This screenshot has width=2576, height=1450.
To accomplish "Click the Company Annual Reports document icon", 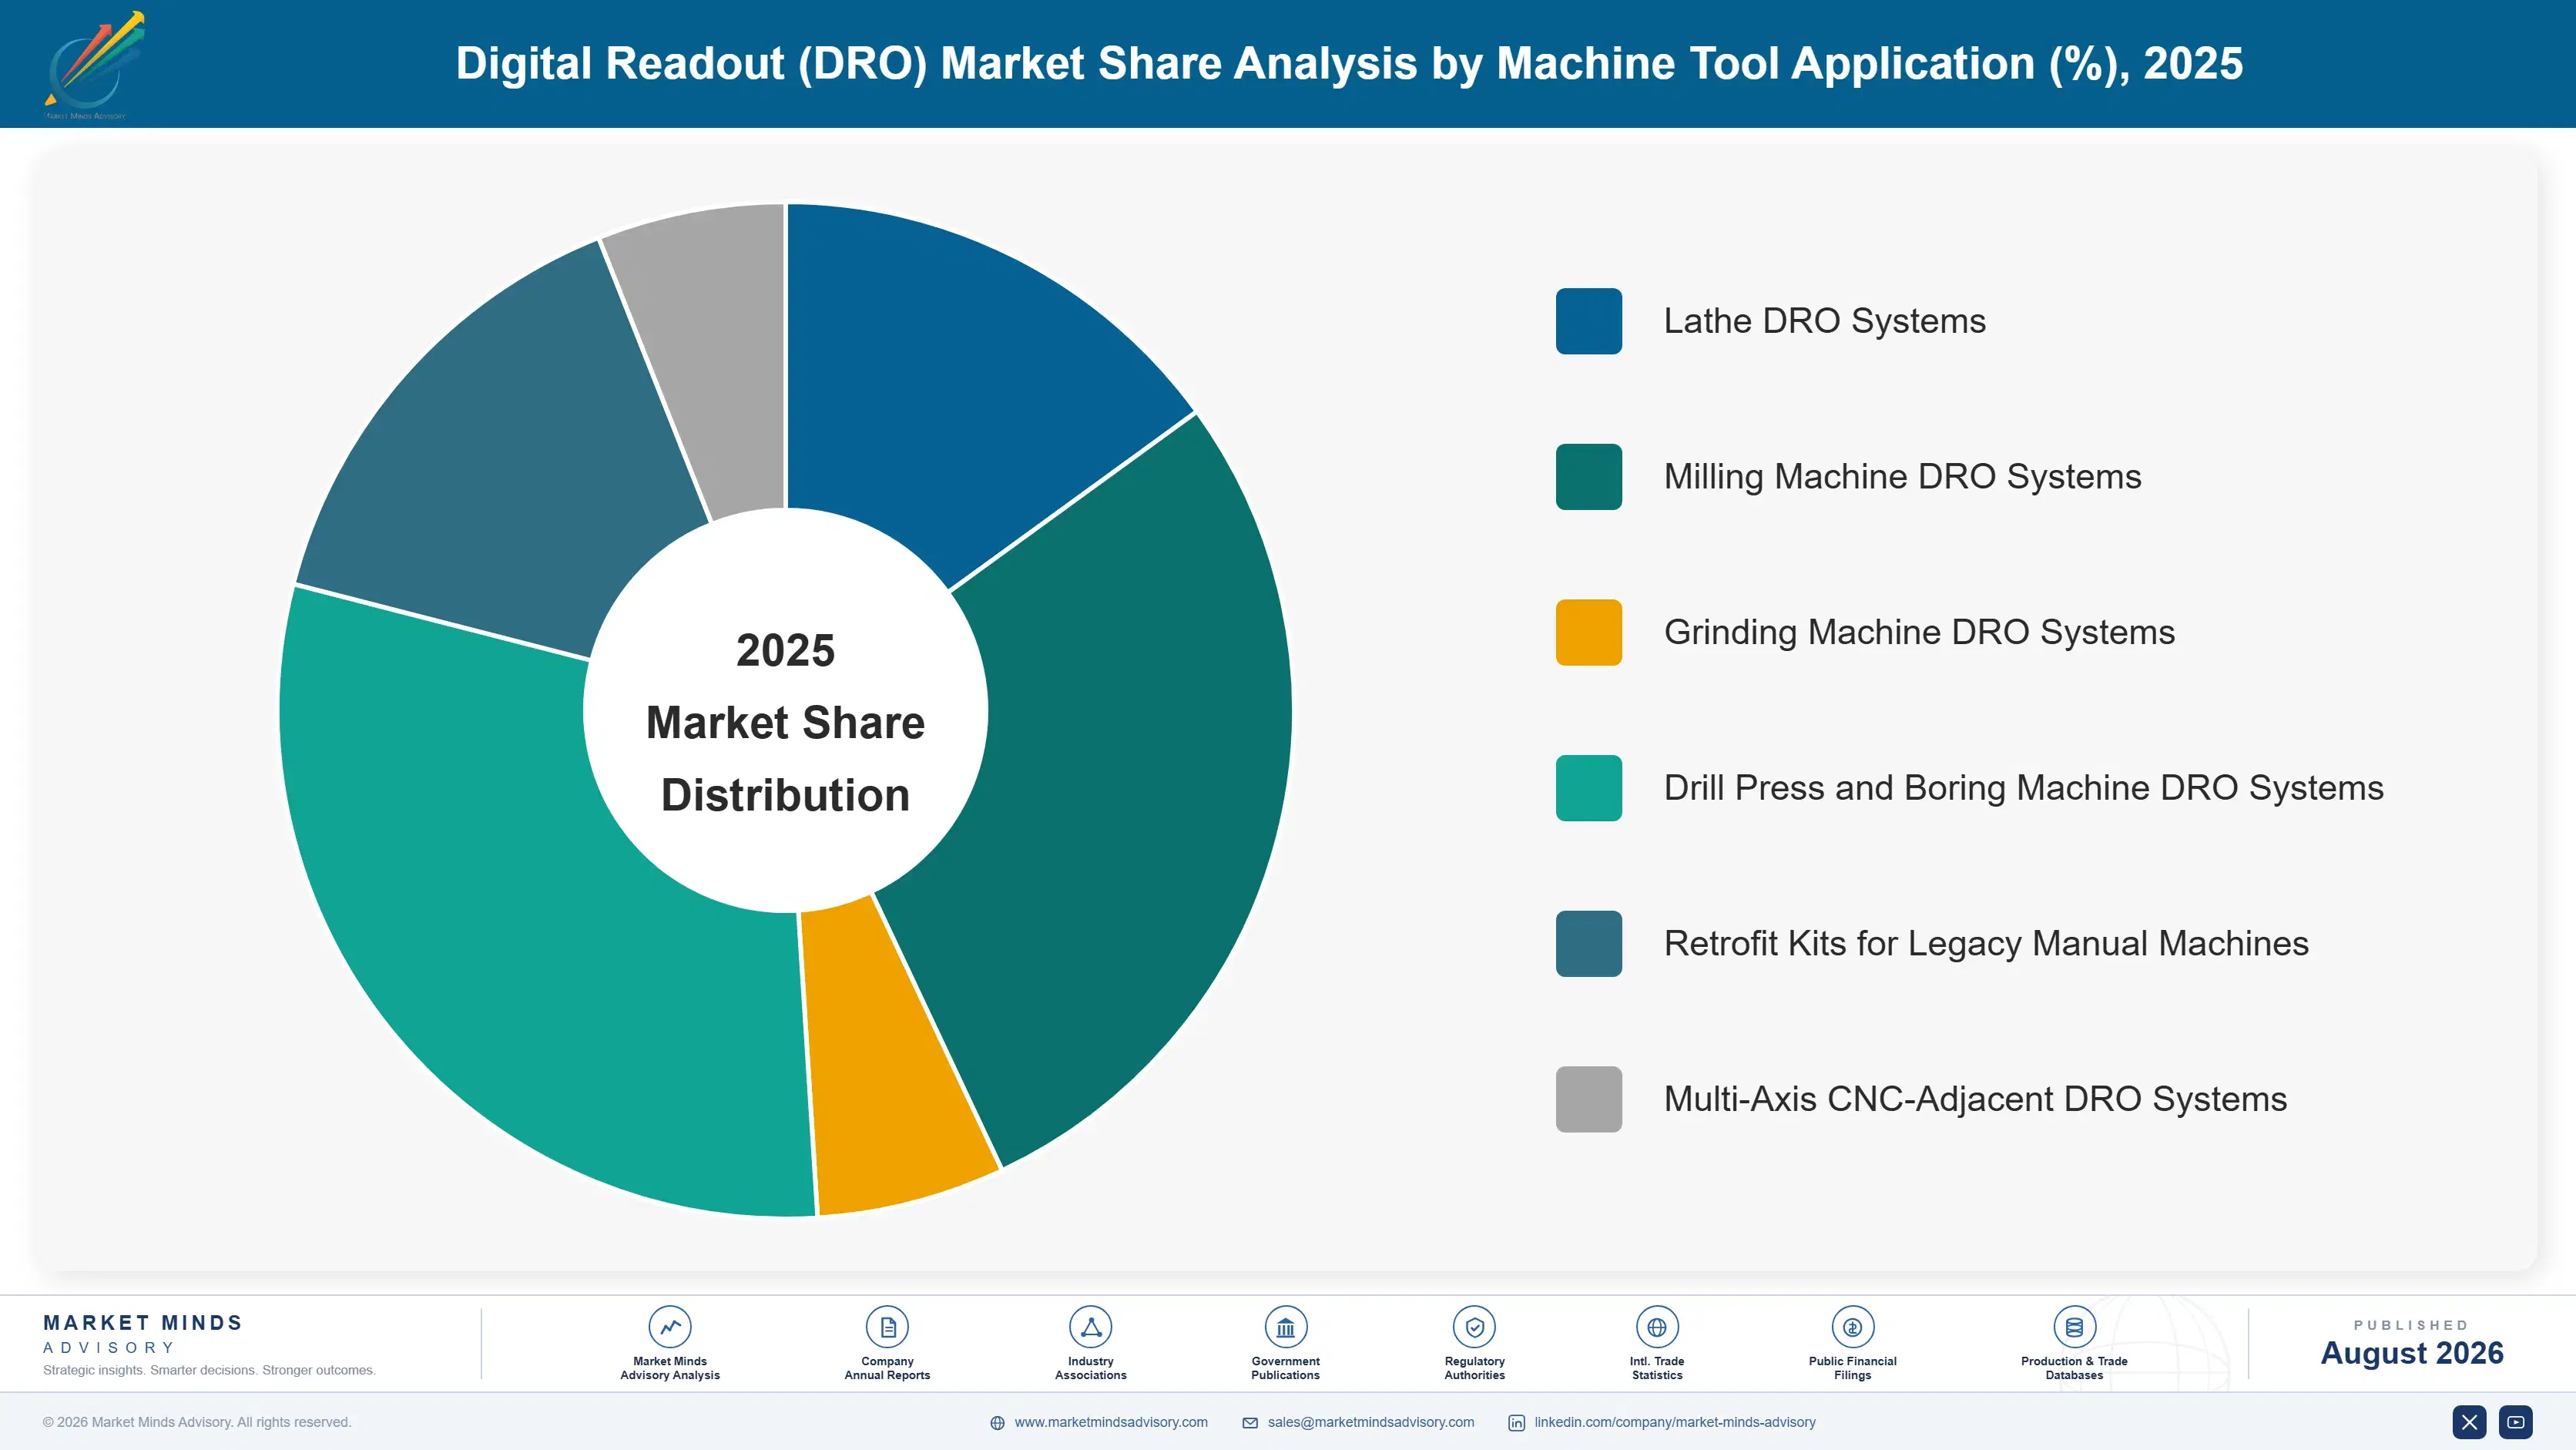I will click(887, 1327).
